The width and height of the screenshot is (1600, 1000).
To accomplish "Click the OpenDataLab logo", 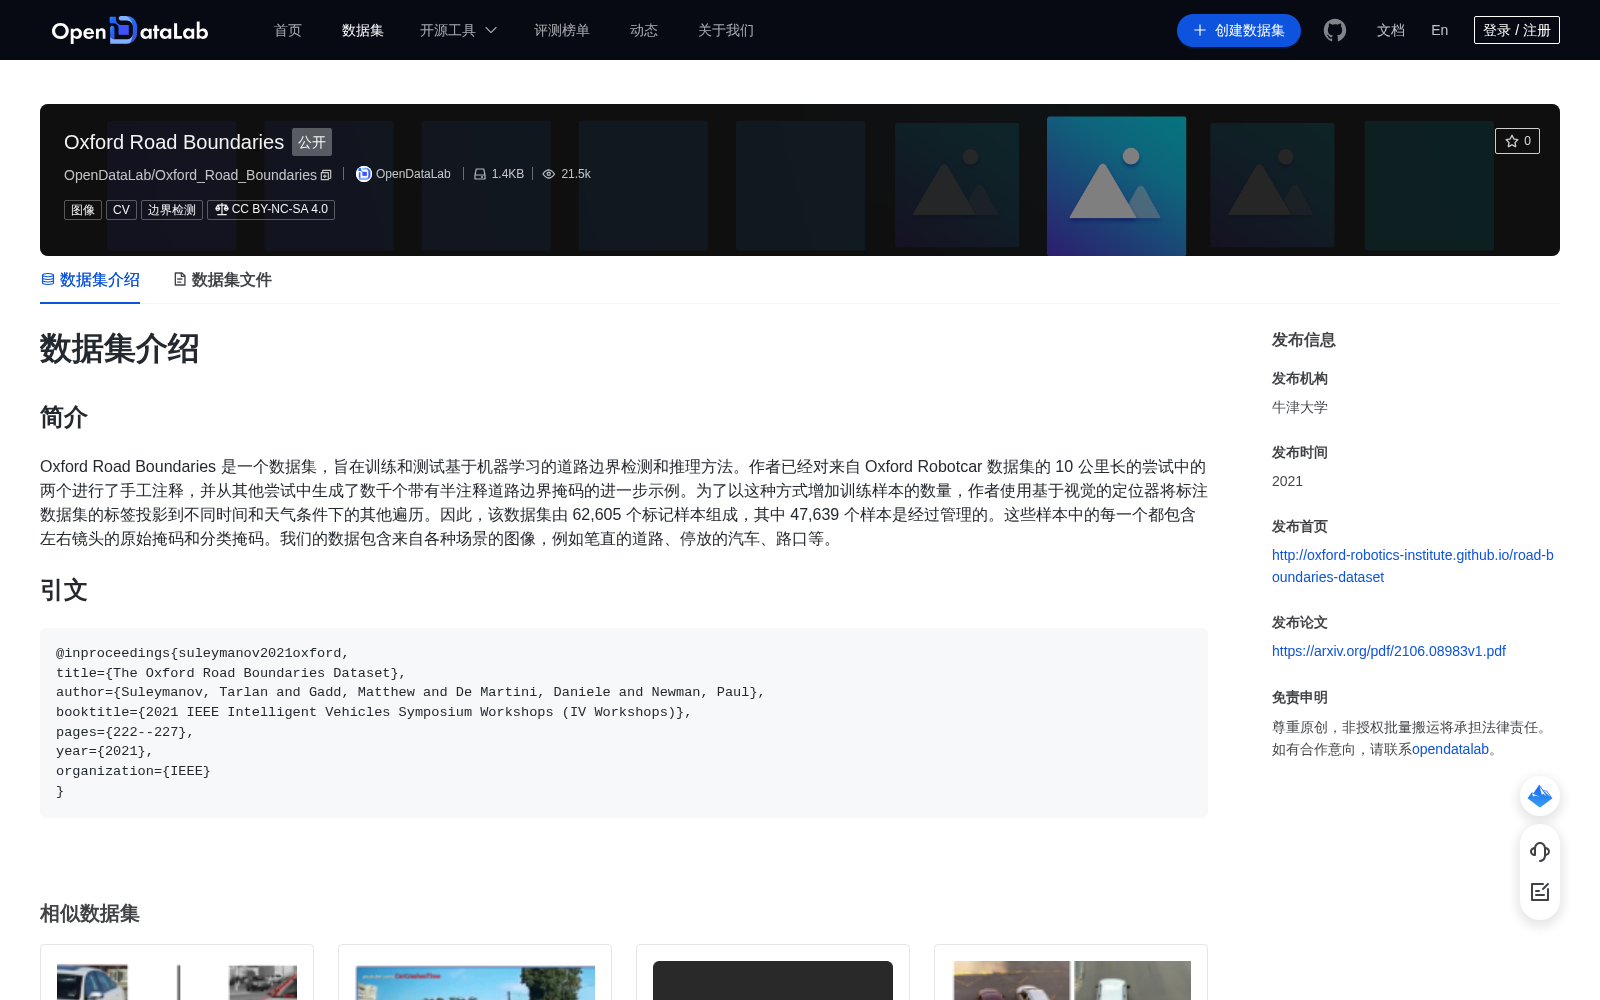I will click(130, 30).
